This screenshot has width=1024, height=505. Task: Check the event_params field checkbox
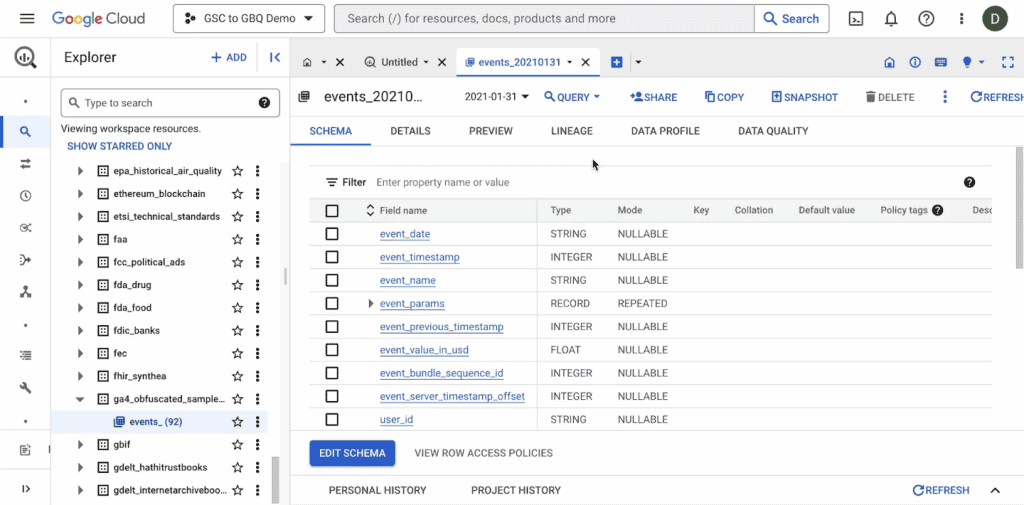click(x=332, y=304)
